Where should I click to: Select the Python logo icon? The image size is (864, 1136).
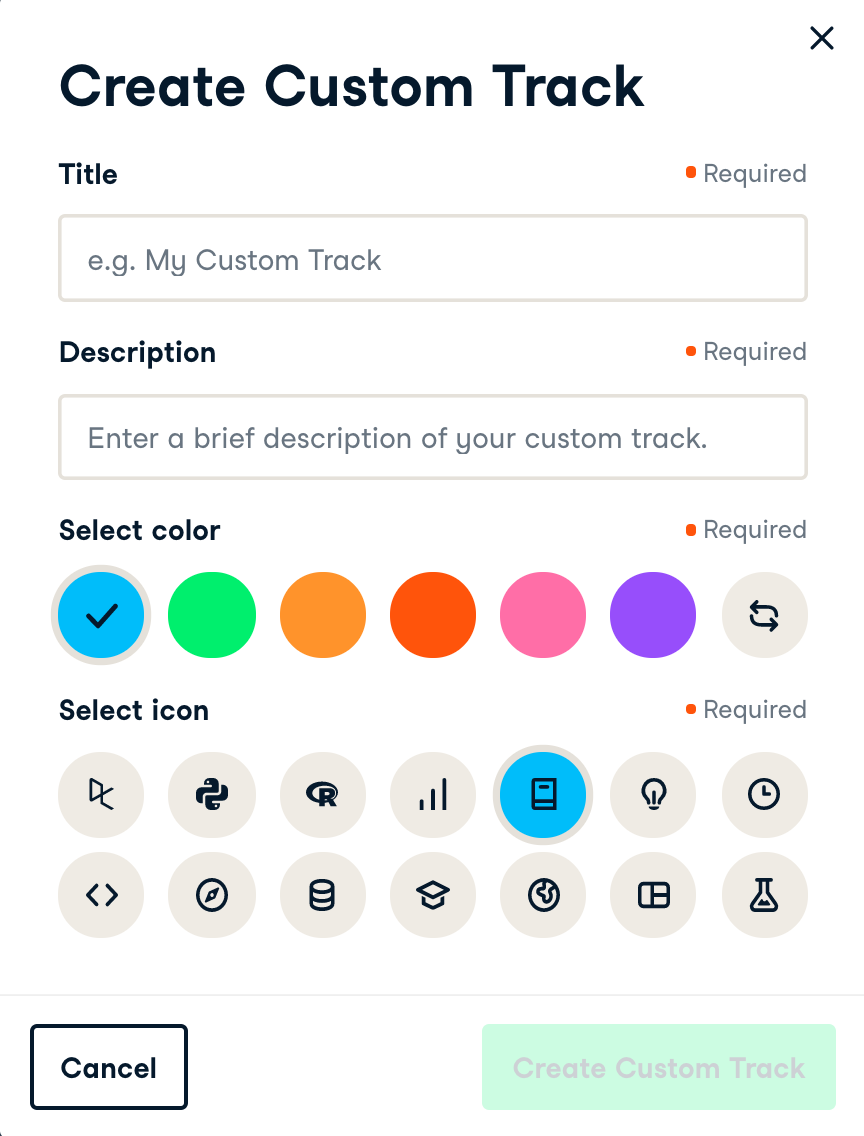pyautogui.click(x=212, y=795)
